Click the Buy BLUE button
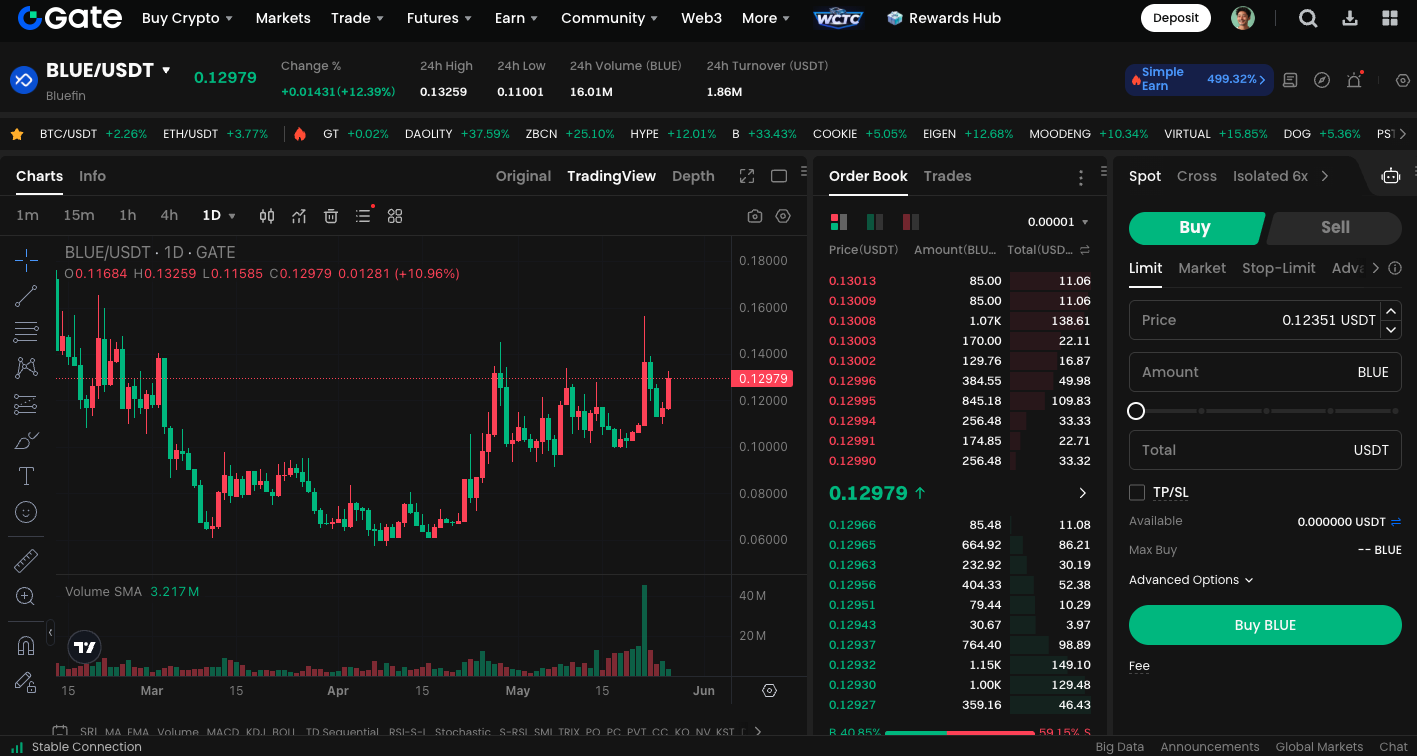Screen dimensions: 1417x756 tap(1265, 625)
